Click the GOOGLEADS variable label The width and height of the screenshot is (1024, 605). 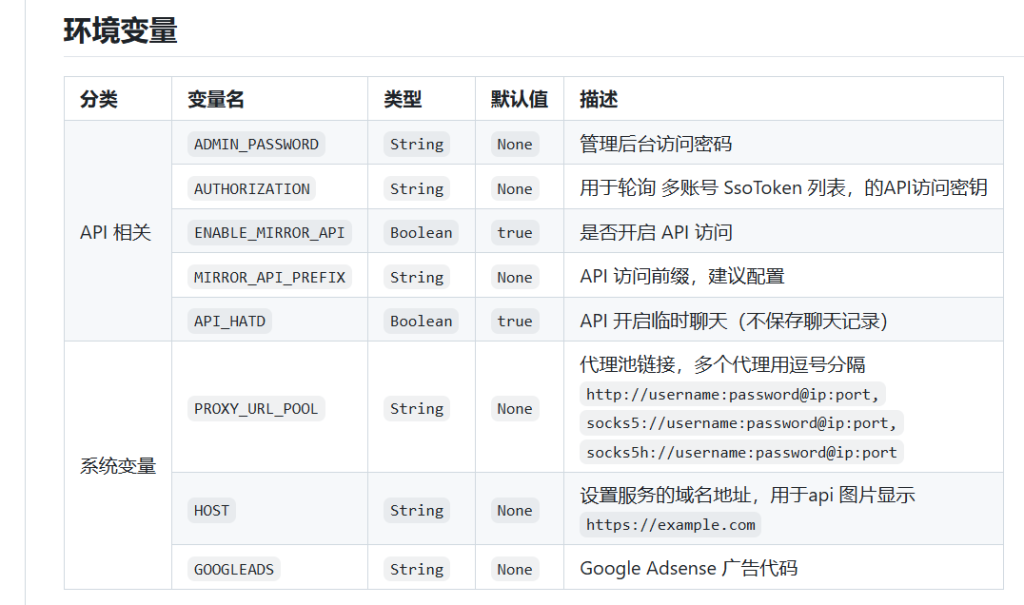pos(233,569)
